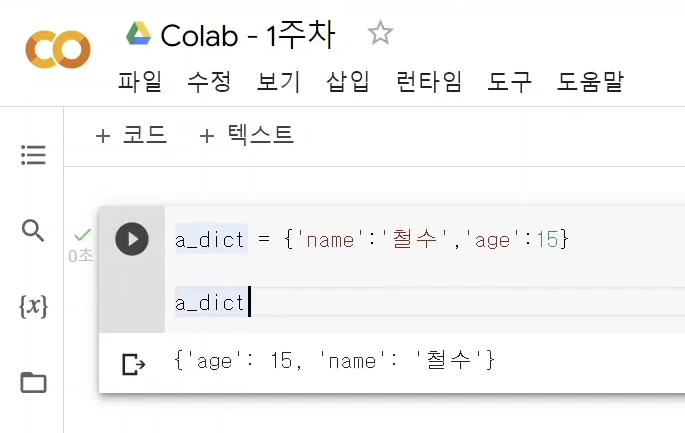Viewport: 685px width, 433px height.
Task: Click the 0초 execution time label
Action: point(81,256)
